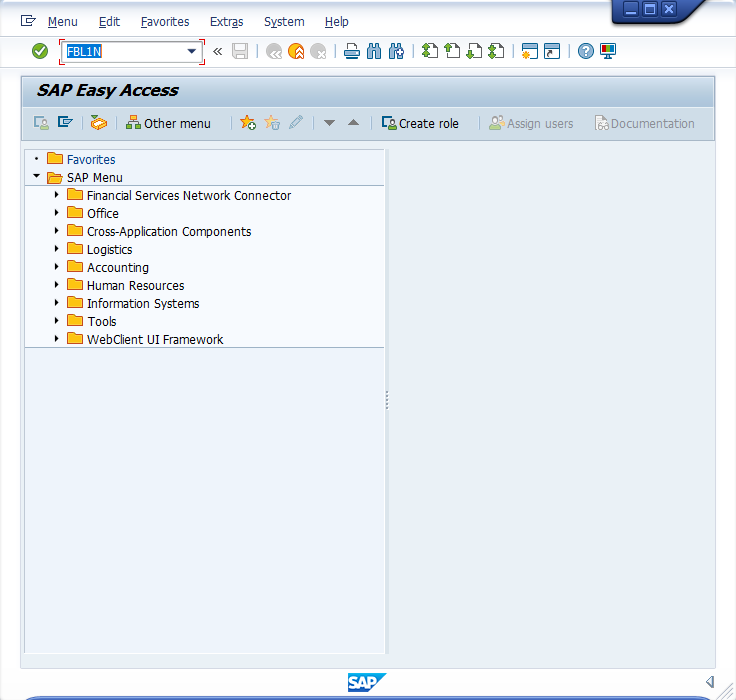Click the Customize Local Layout monitor icon

point(608,51)
